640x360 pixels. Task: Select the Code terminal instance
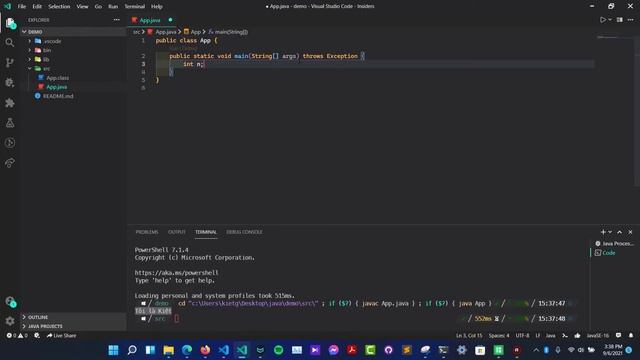(609, 253)
